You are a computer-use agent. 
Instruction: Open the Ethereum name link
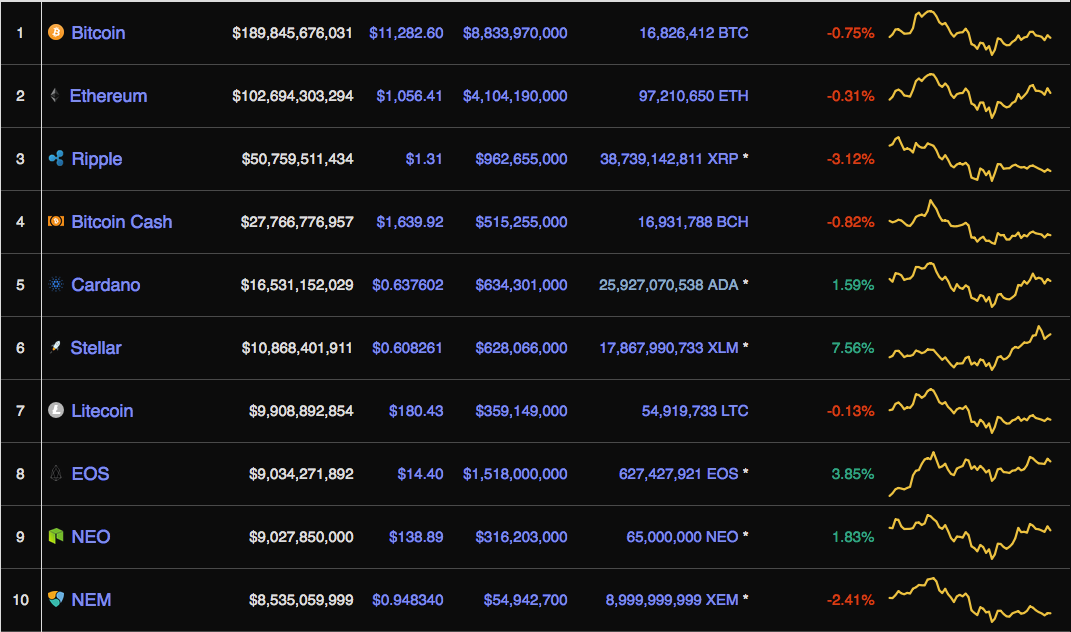pos(108,96)
